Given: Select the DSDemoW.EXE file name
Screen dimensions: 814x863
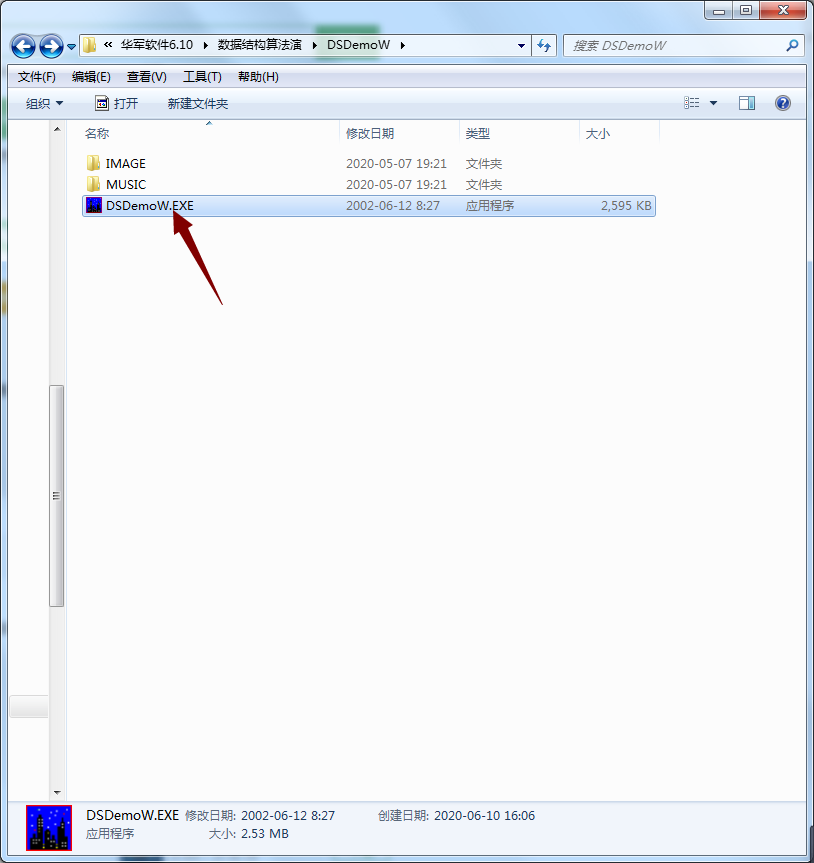Looking at the screenshot, I should [150, 205].
